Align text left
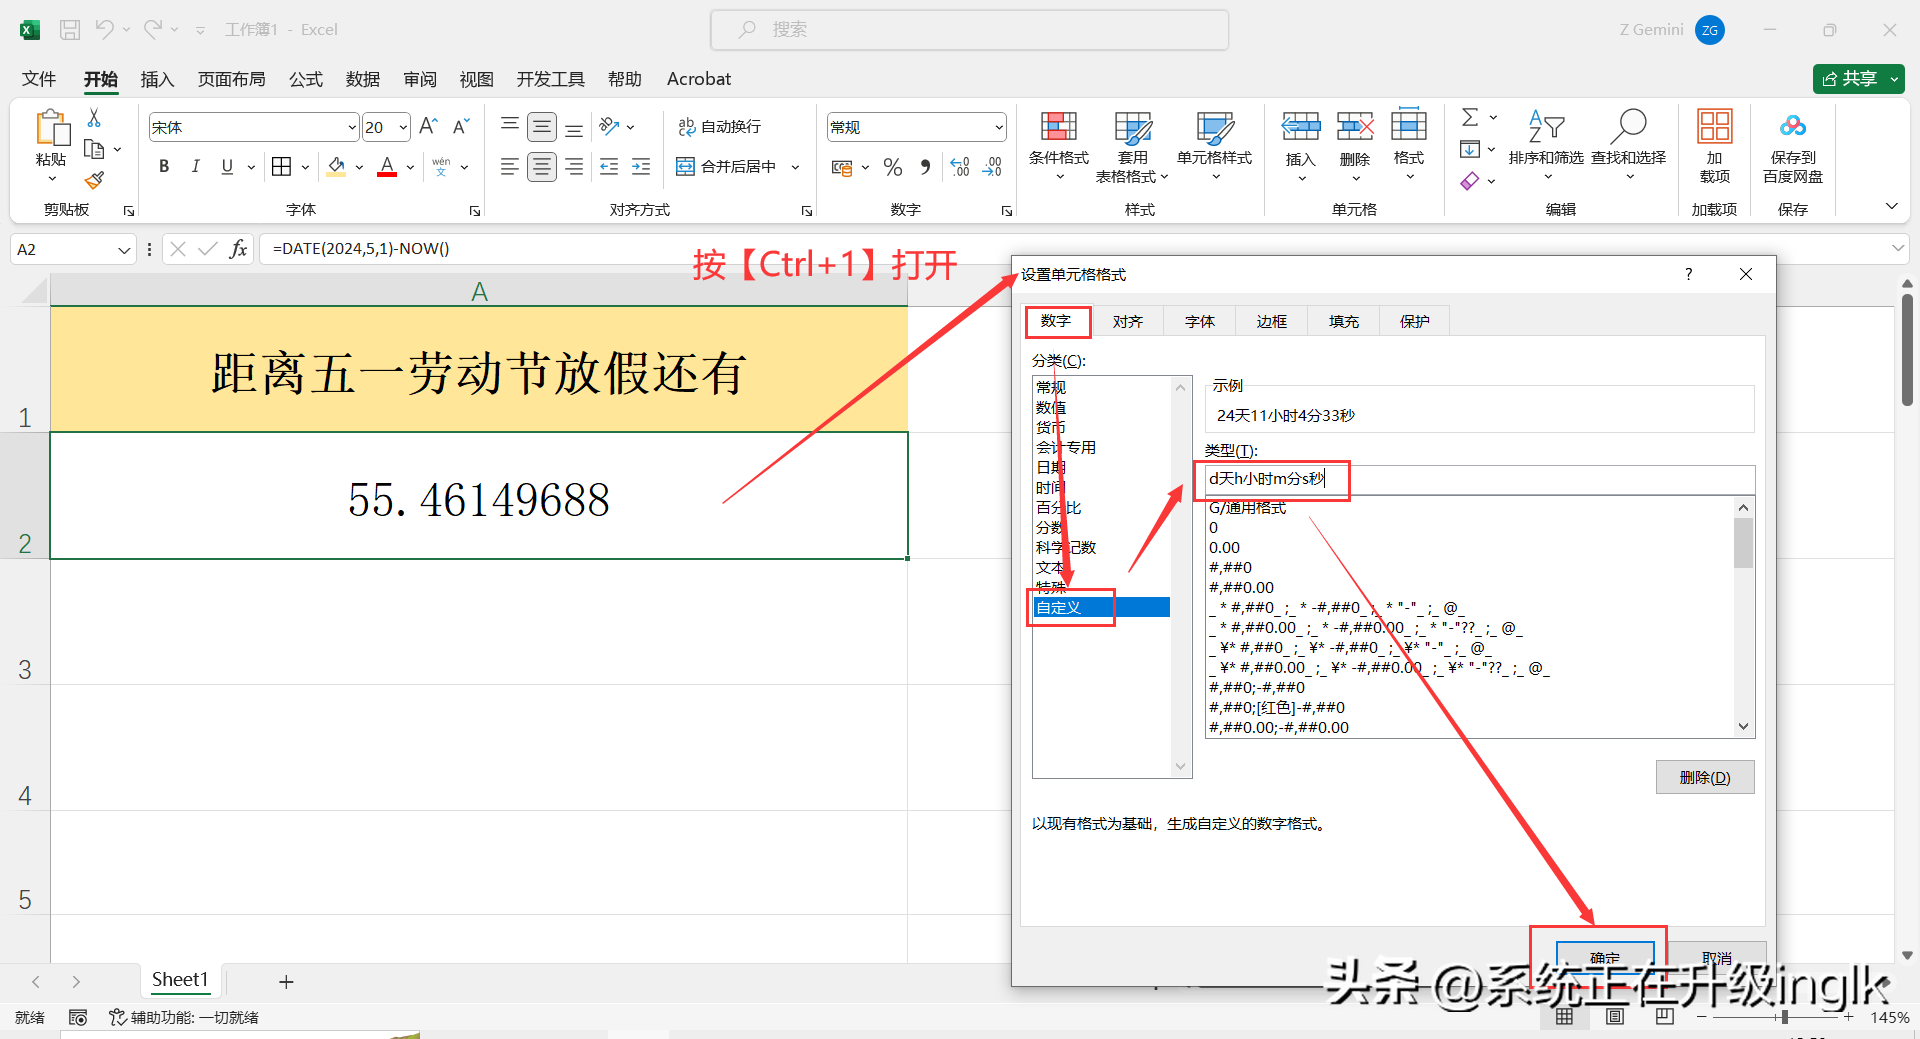The height and width of the screenshot is (1039, 1920). pos(510,166)
